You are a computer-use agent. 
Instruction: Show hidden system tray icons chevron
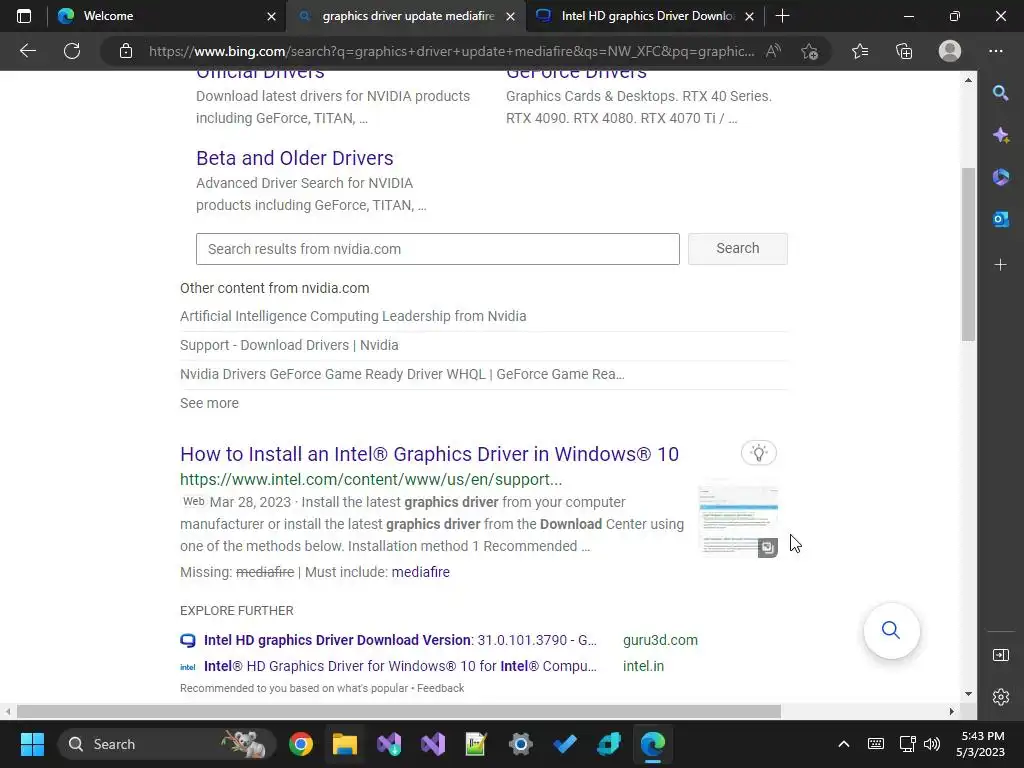[843, 744]
